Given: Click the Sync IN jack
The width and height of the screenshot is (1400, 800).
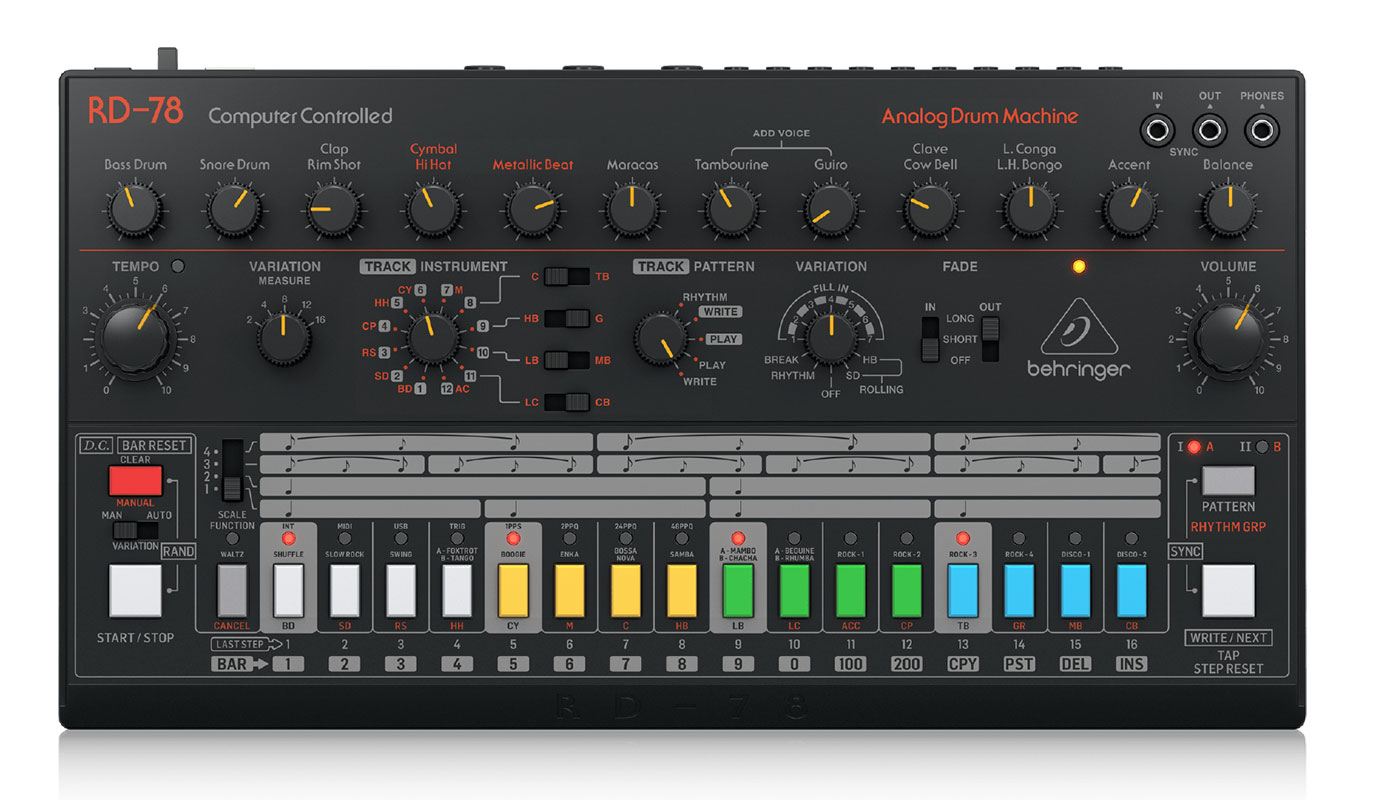Looking at the screenshot, I should click(1158, 130).
